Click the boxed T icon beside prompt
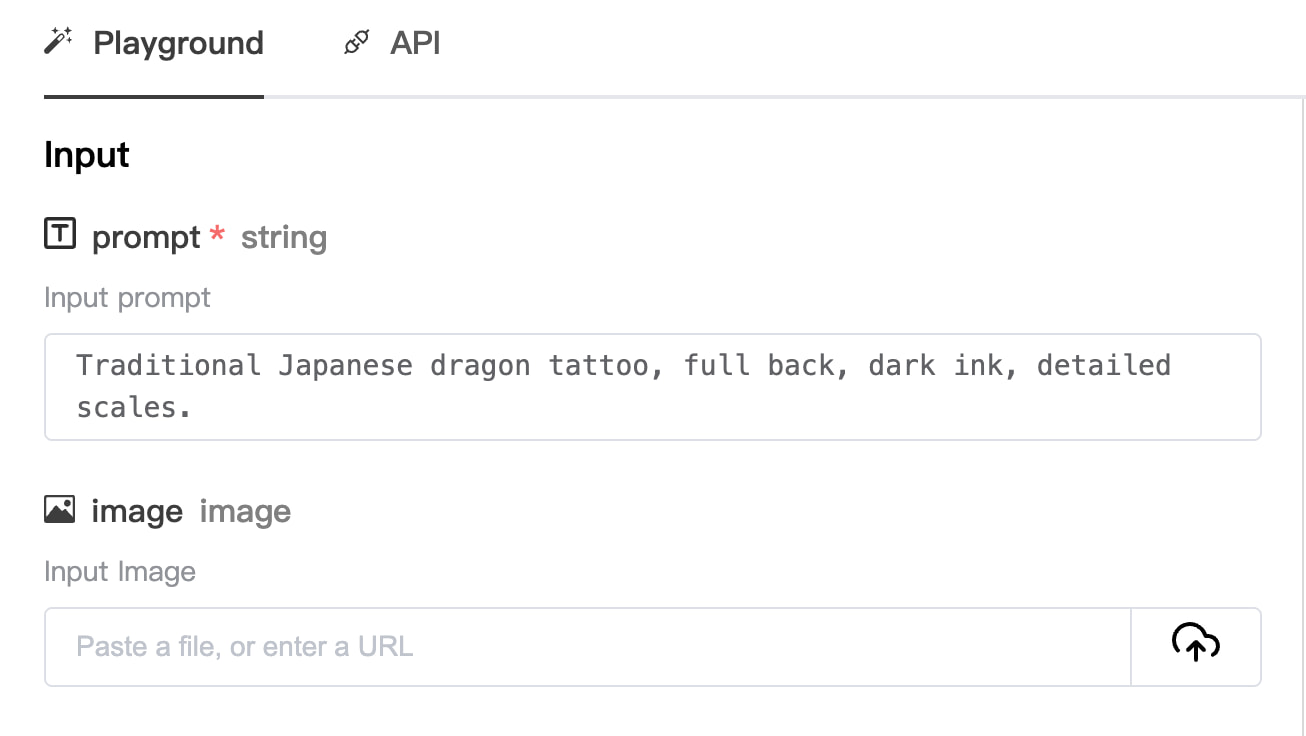Image resolution: width=1306 pixels, height=736 pixels. pyautogui.click(x=60, y=235)
